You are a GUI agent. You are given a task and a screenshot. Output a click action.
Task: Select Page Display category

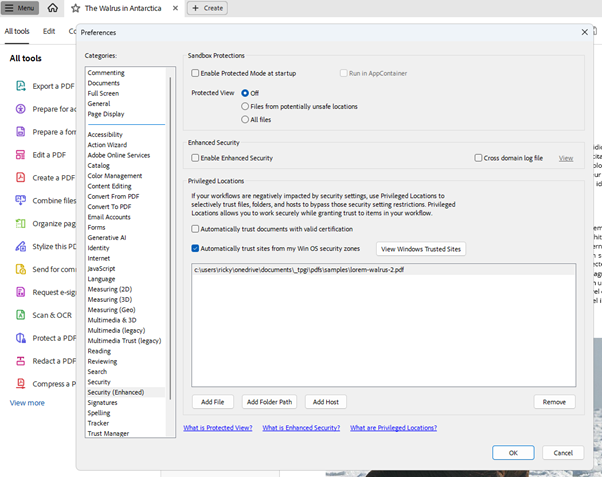click(x=106, y=114)
